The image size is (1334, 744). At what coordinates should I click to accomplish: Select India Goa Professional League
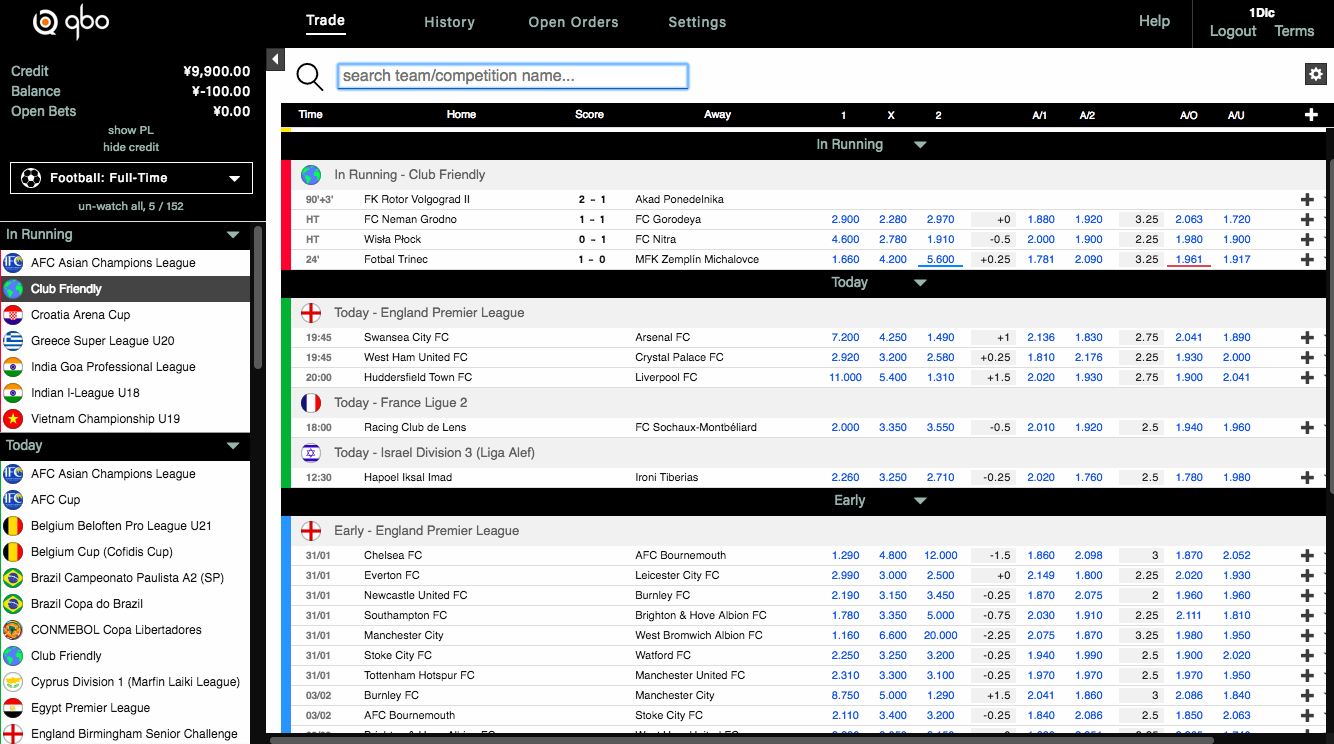click(125, 367)
